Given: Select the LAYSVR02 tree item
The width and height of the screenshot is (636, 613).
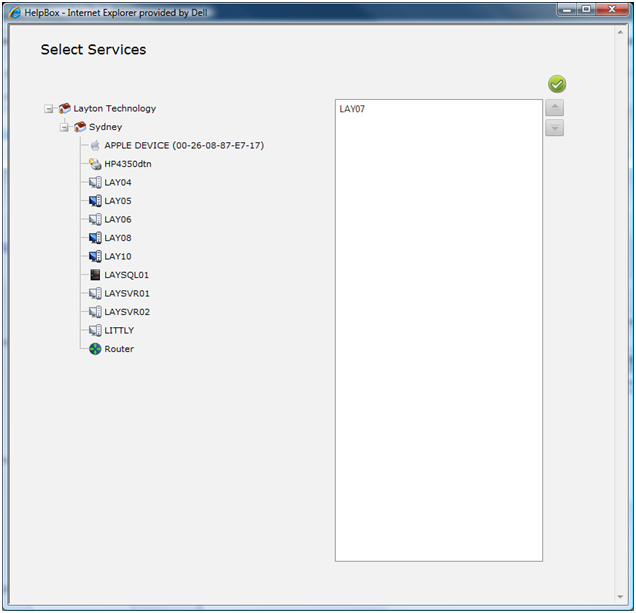Looking at the screenshot, I should pyautogui.click(x=127, y=312).
